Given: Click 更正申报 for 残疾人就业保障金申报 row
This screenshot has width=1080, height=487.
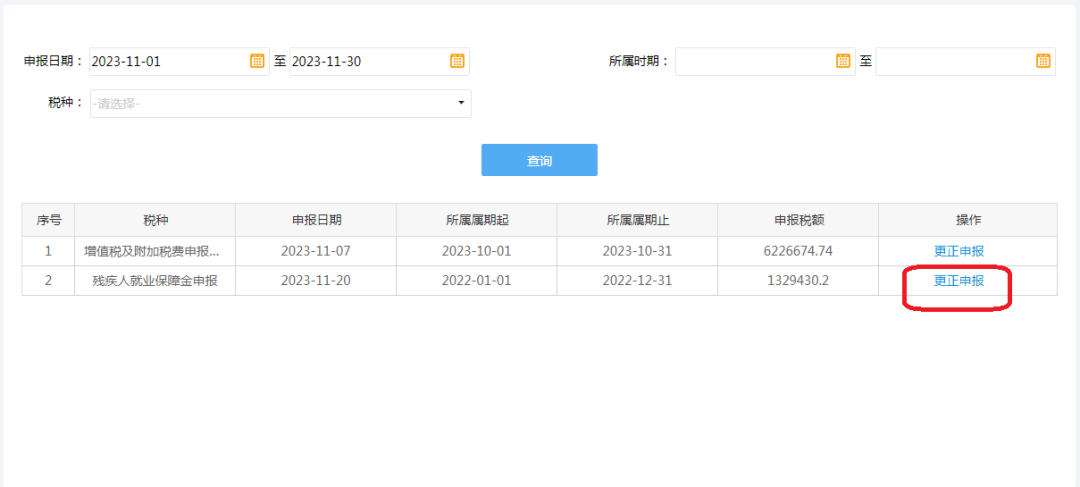Looking at the screenshot, I should pos(959,281).
